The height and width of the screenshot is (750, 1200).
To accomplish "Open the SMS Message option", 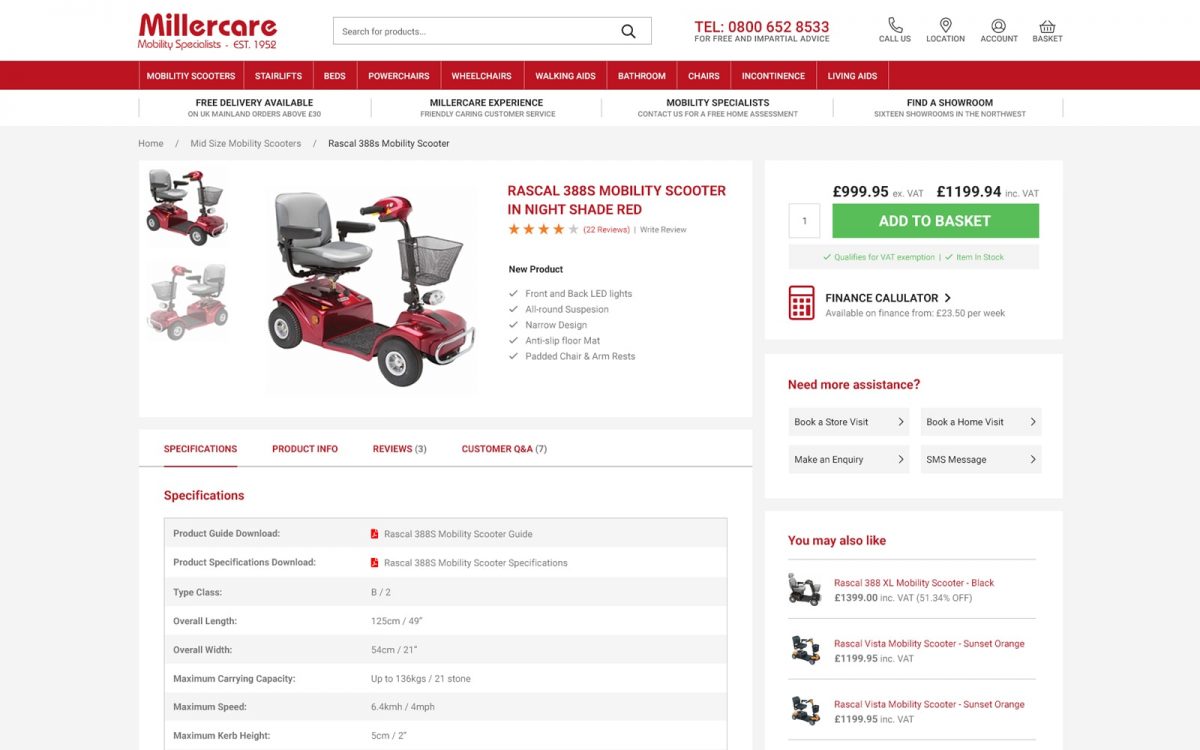I will pos(981,460).
